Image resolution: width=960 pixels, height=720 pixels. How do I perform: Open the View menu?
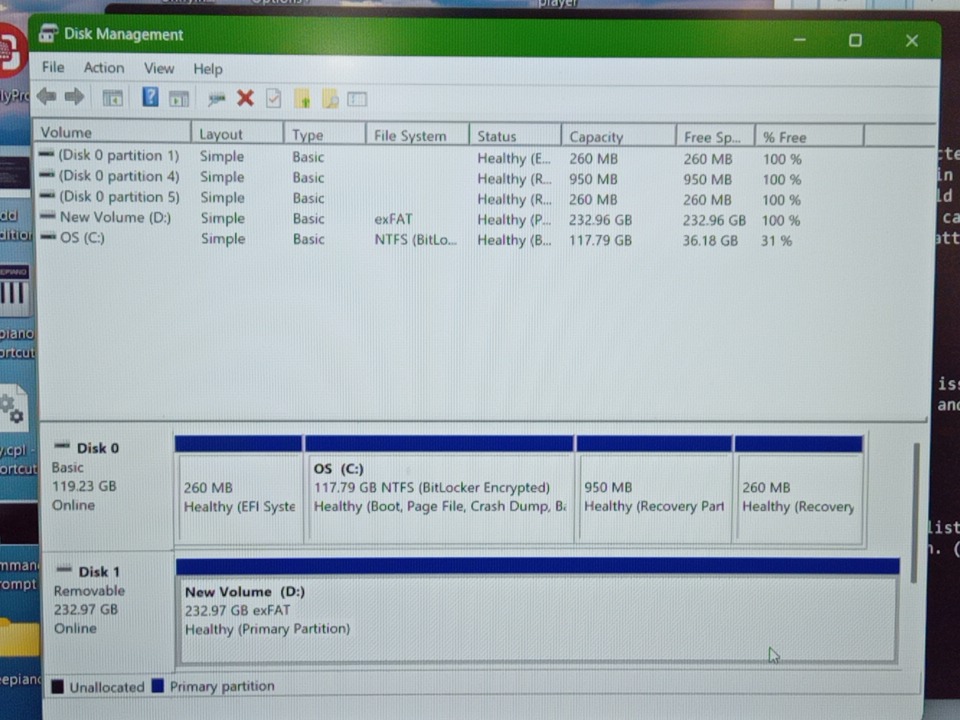pos(159,69)
